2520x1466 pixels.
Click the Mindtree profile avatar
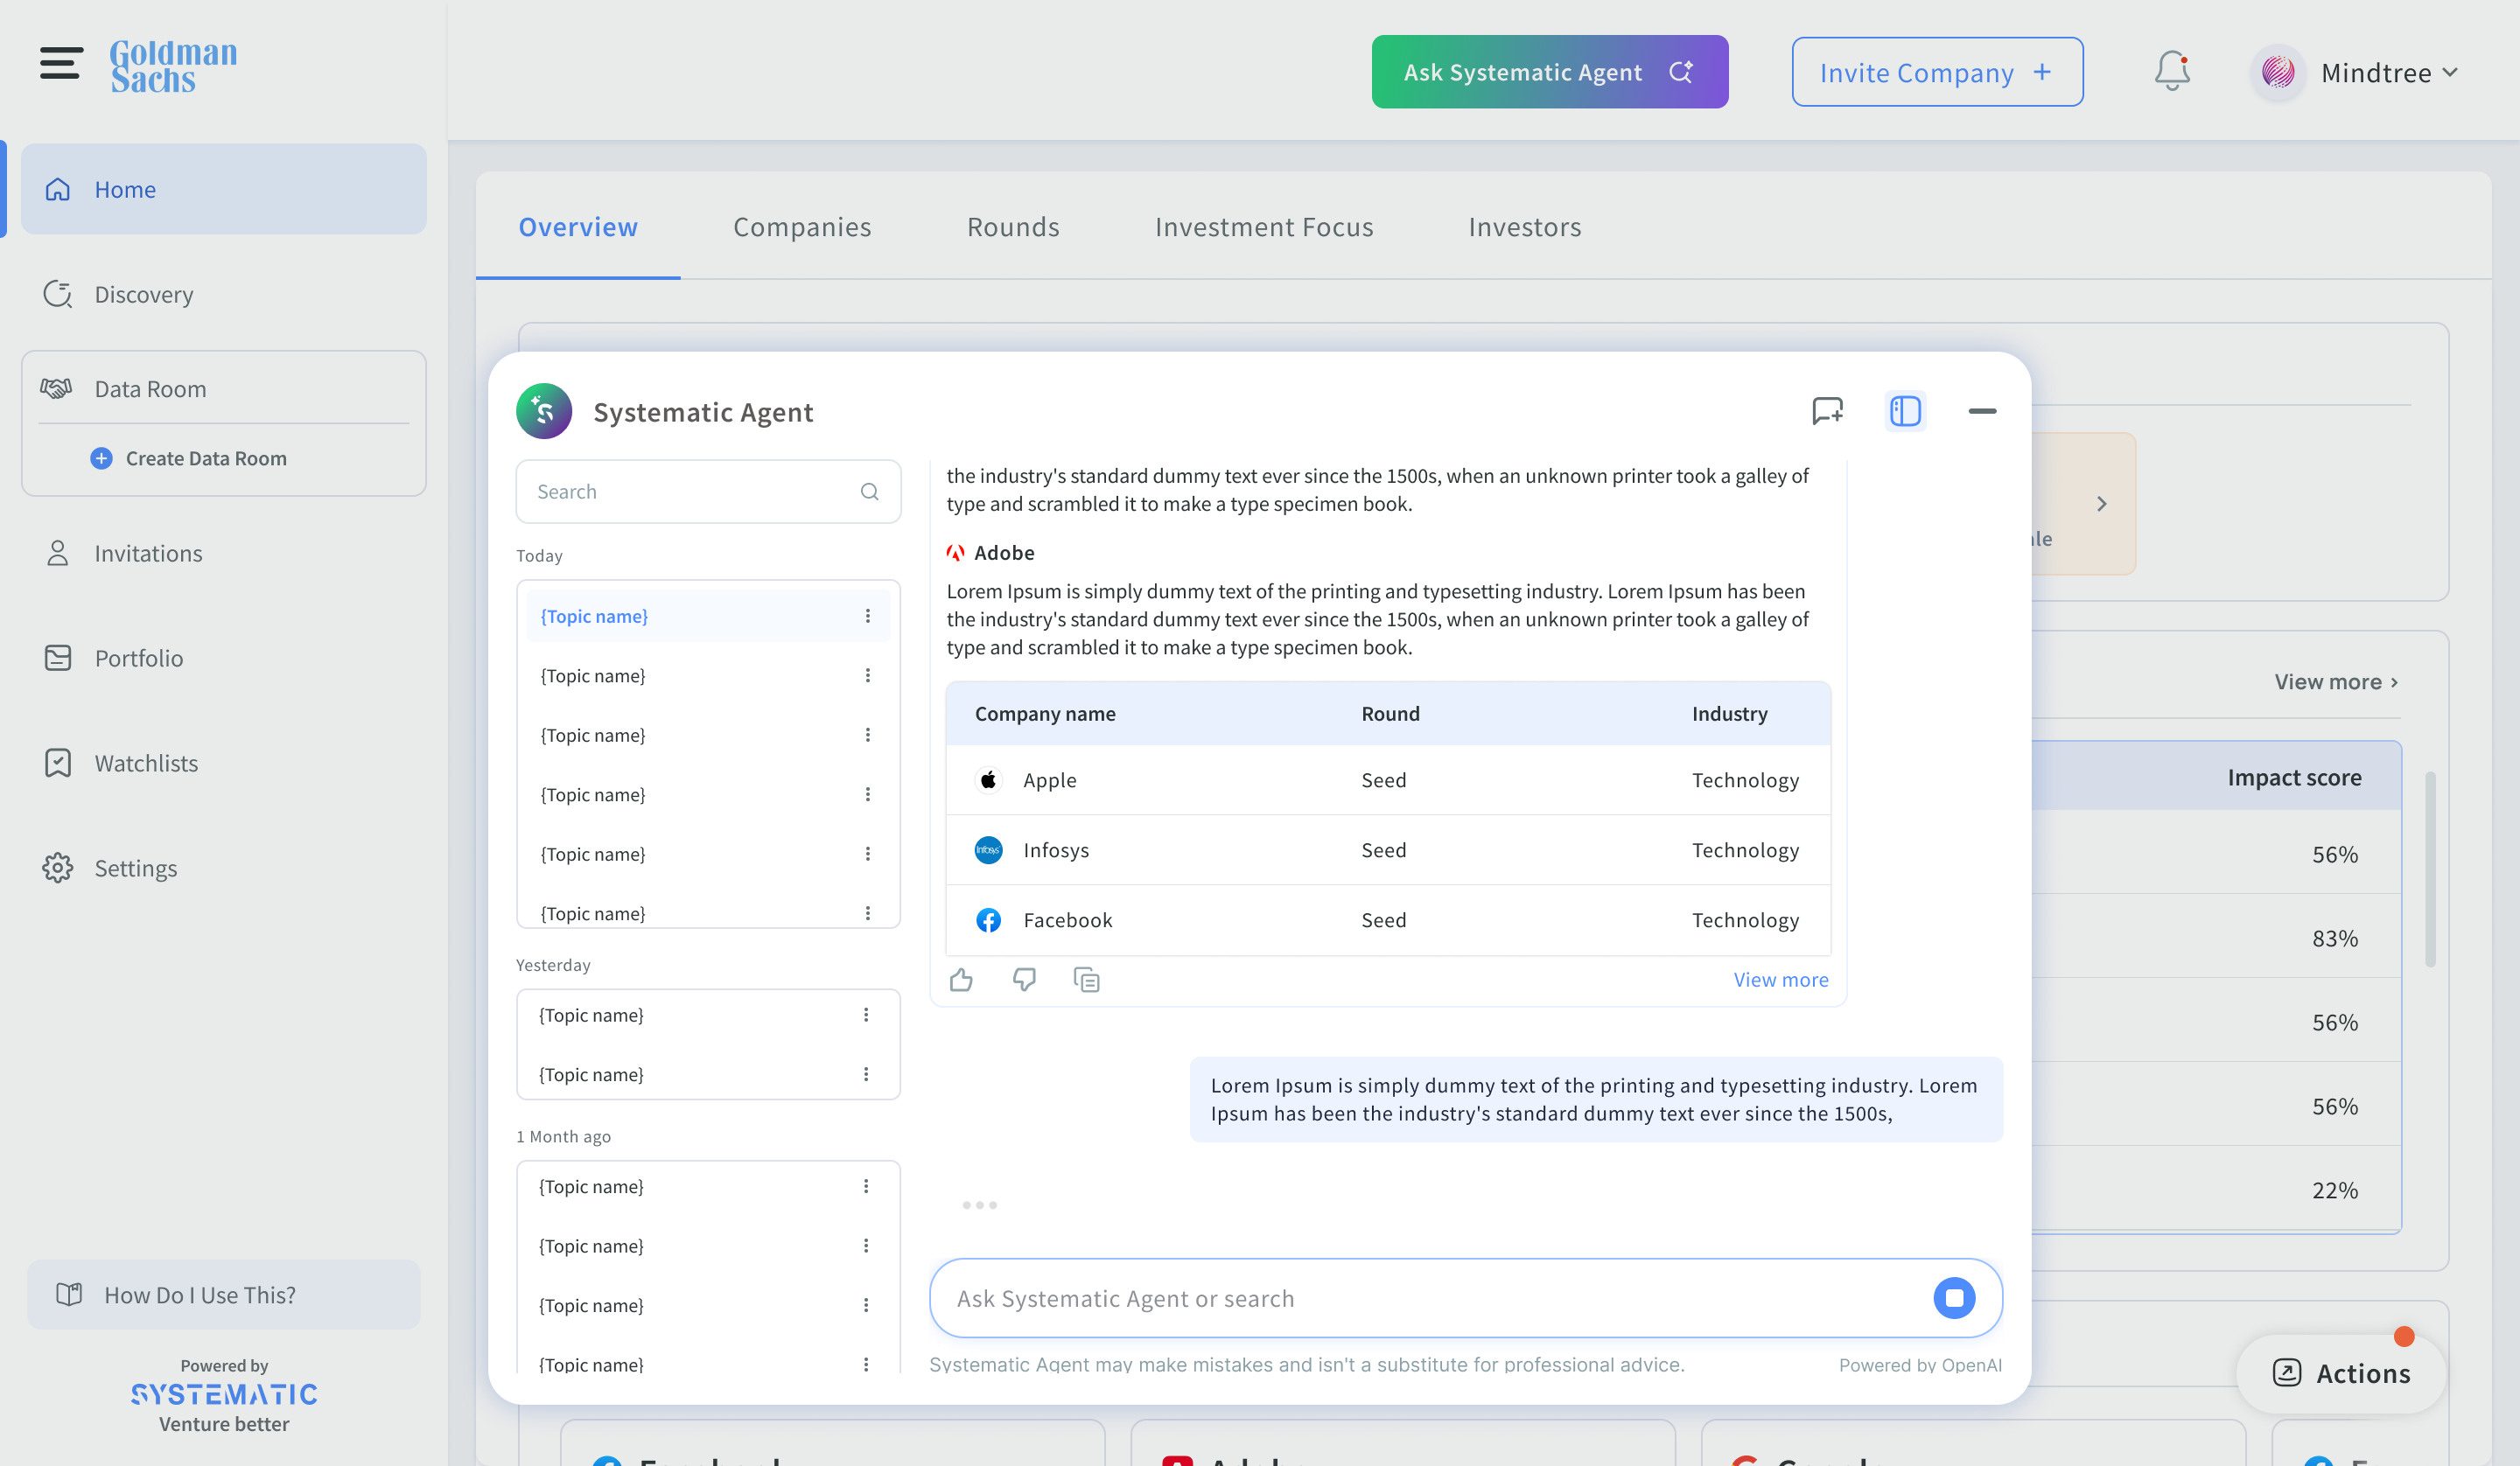point(2278,72)
